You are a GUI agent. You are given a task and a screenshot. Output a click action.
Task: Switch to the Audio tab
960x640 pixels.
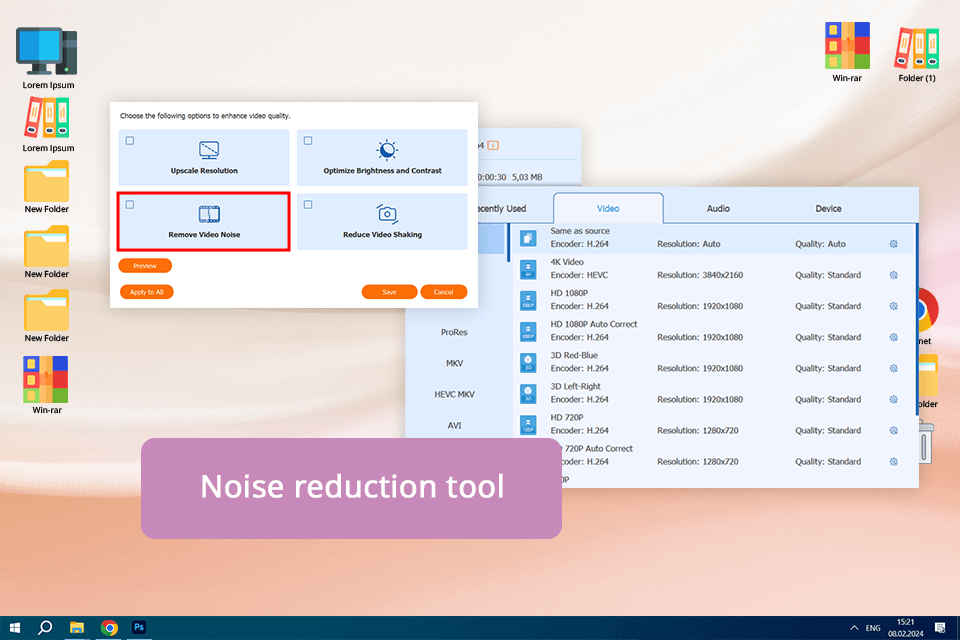[718, 209]
